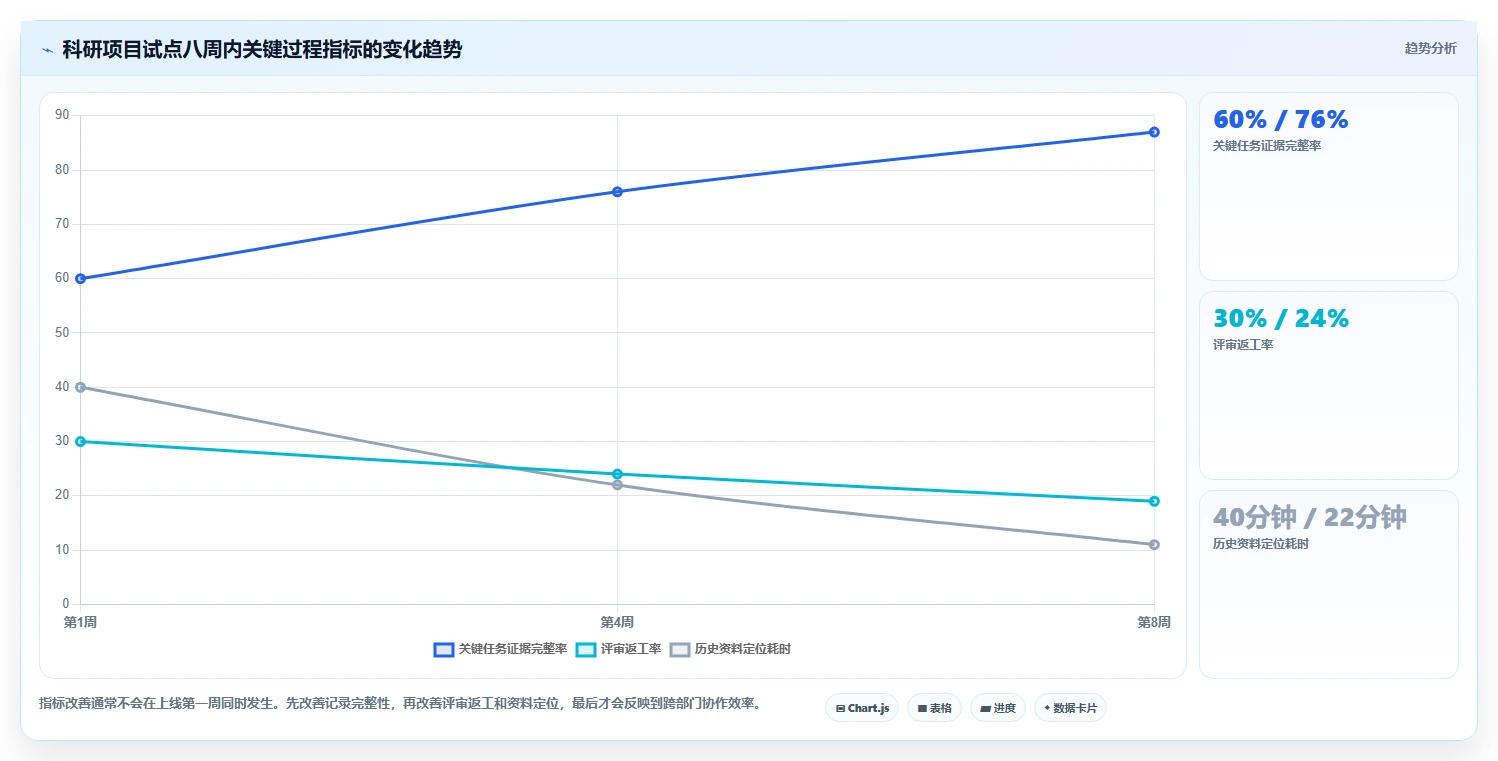
Task: Select the gray line's 第8周 point at 11
Action: coord(1154,544)
